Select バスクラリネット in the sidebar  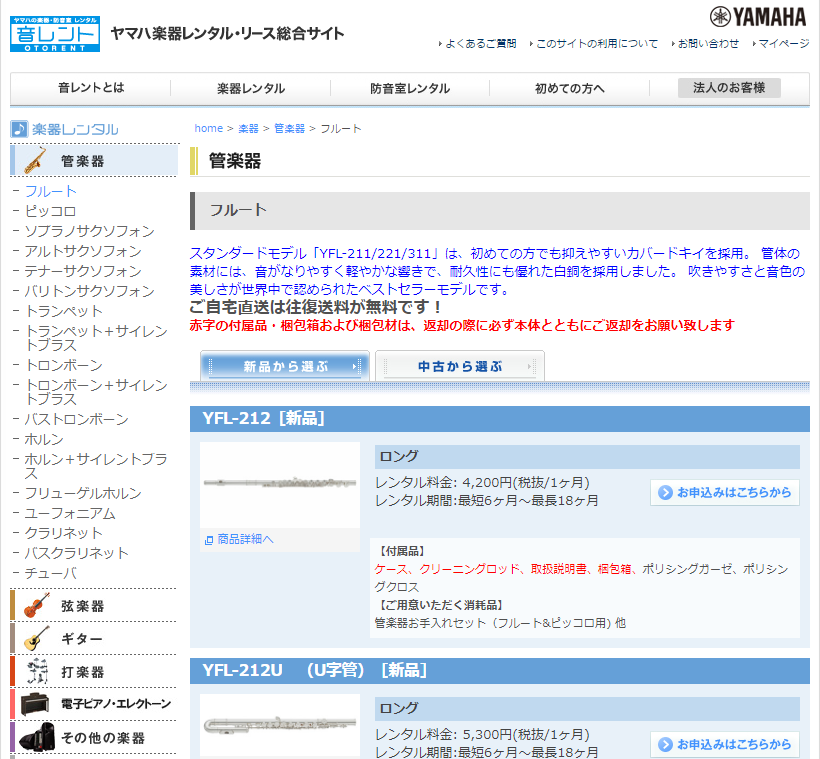point(76,553)
